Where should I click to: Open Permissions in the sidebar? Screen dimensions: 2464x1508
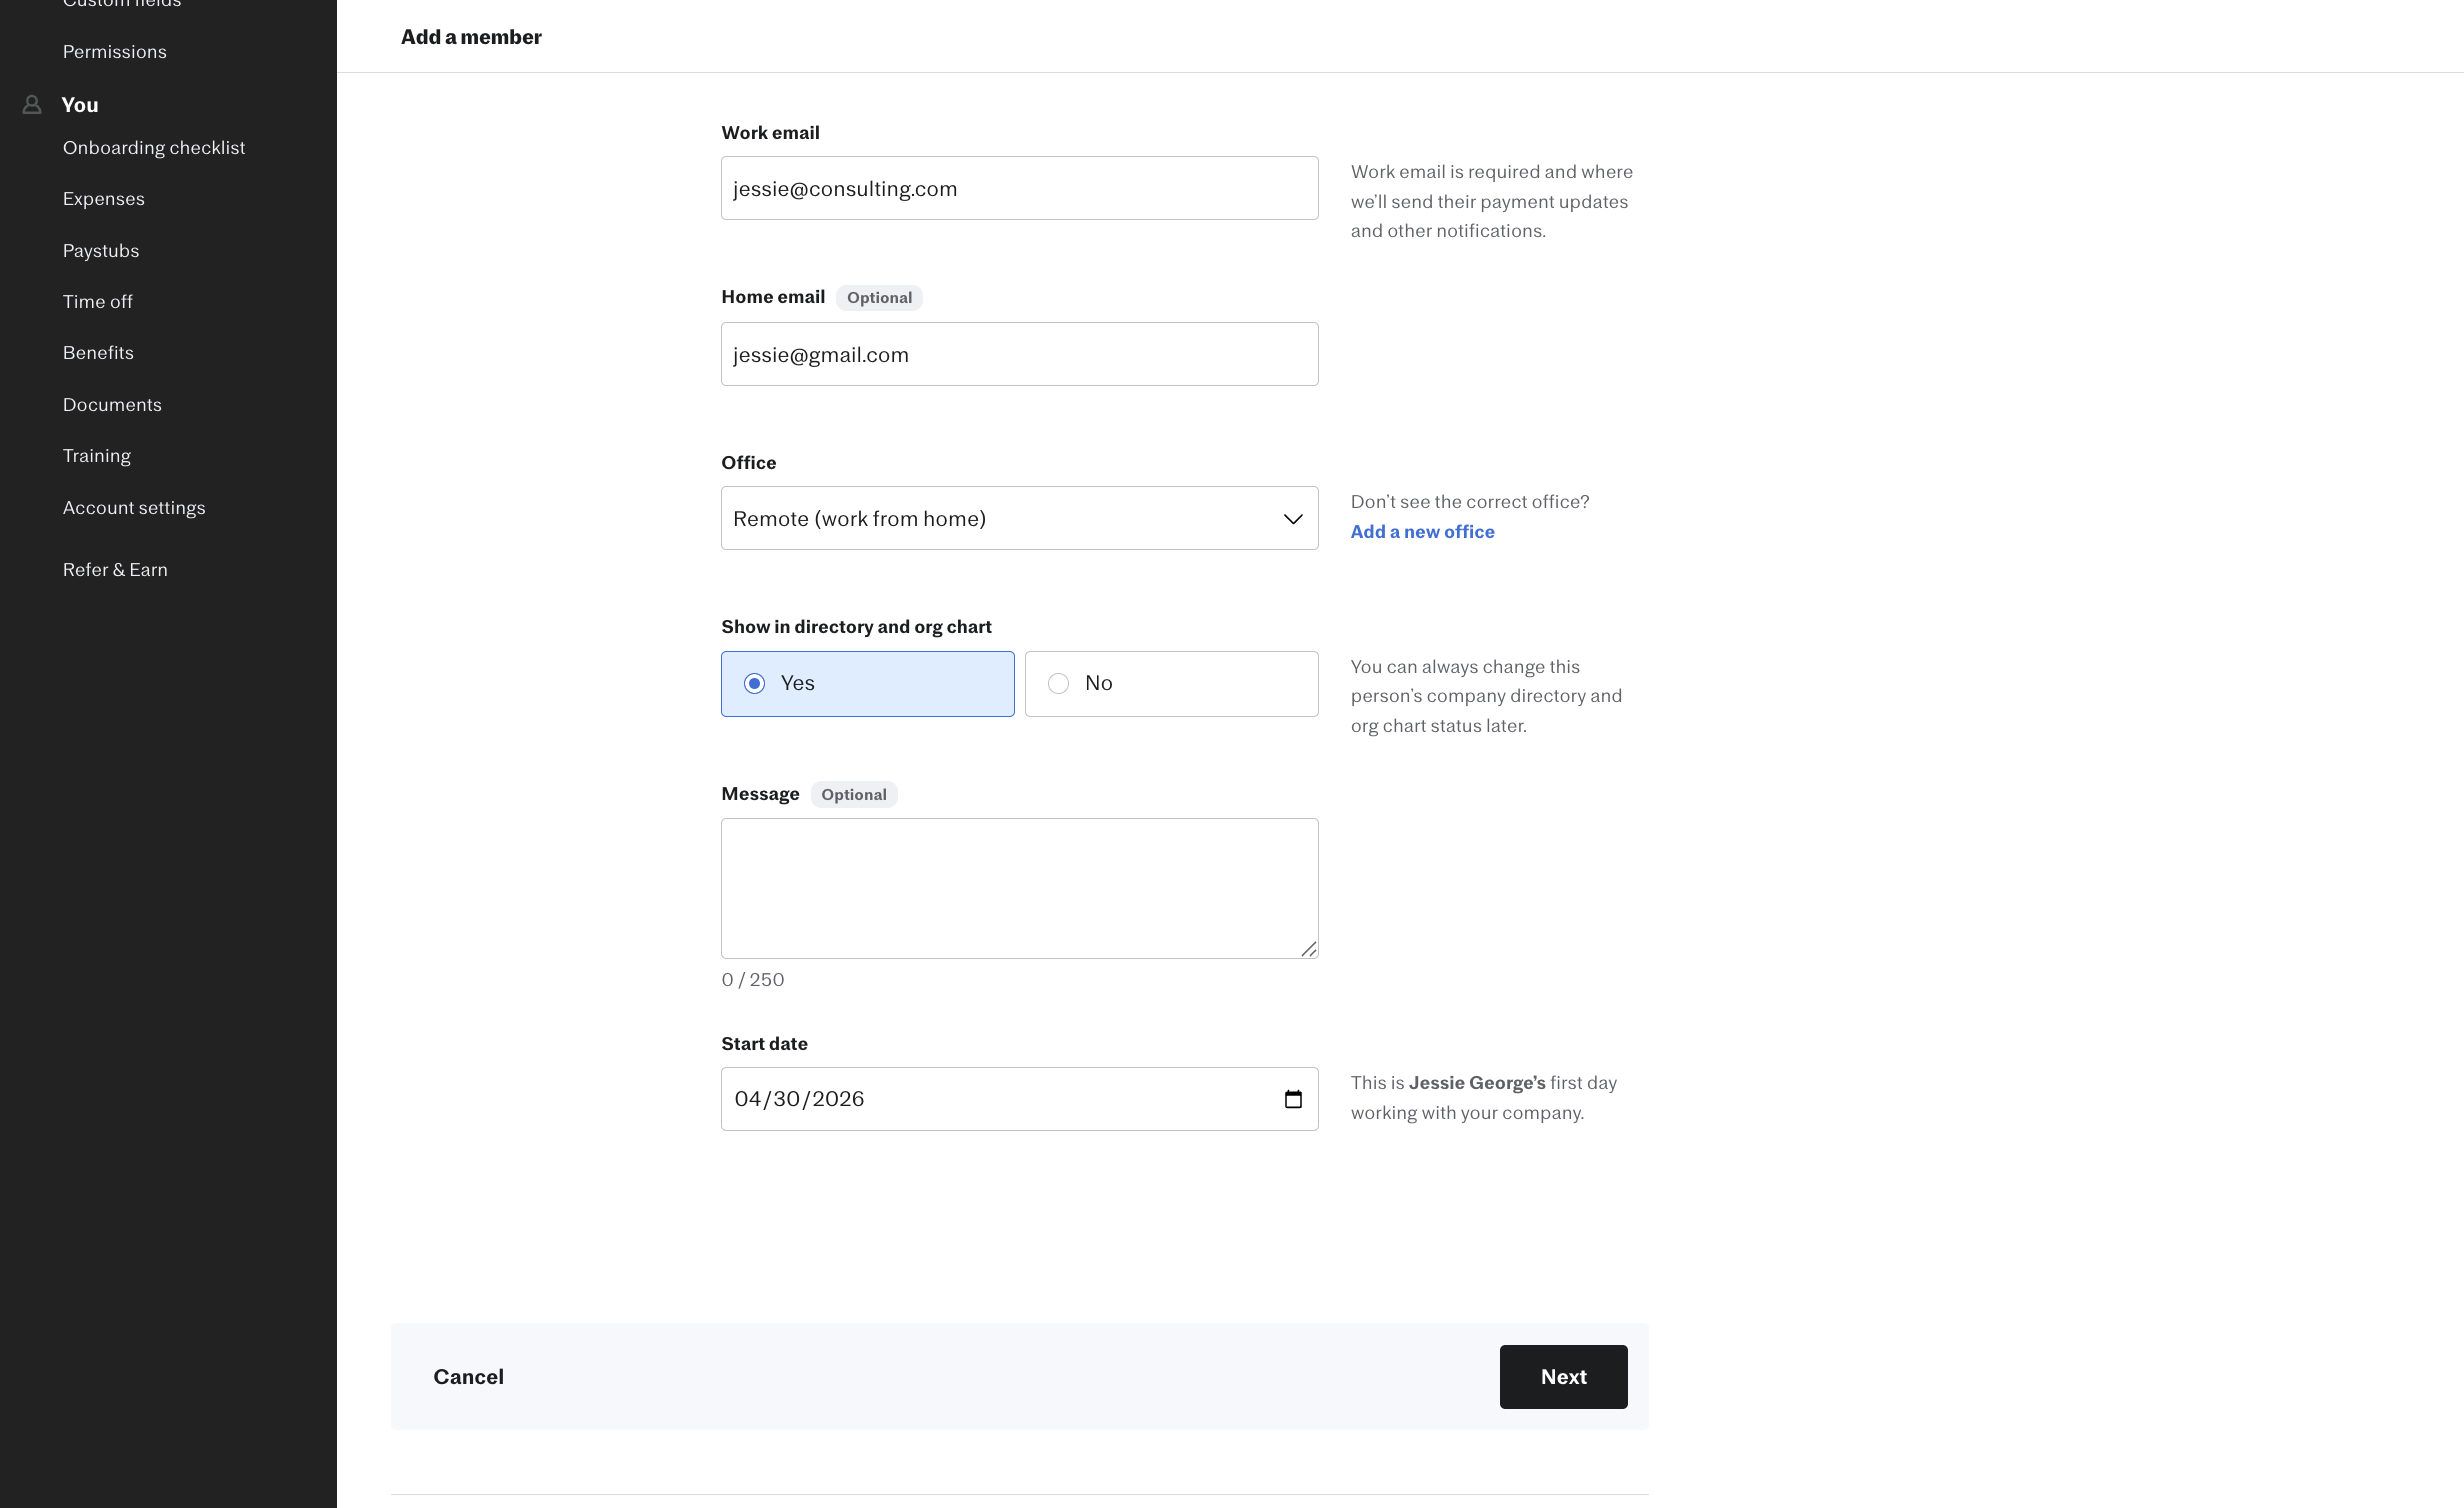[114, 52]
